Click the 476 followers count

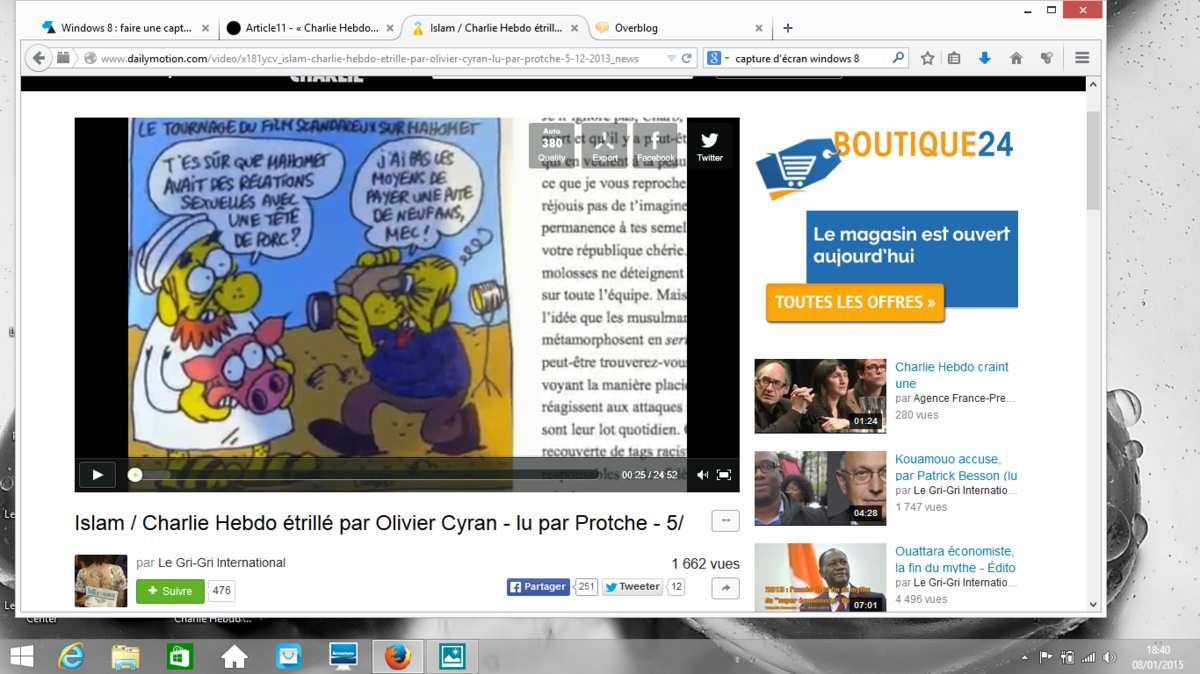221,591
